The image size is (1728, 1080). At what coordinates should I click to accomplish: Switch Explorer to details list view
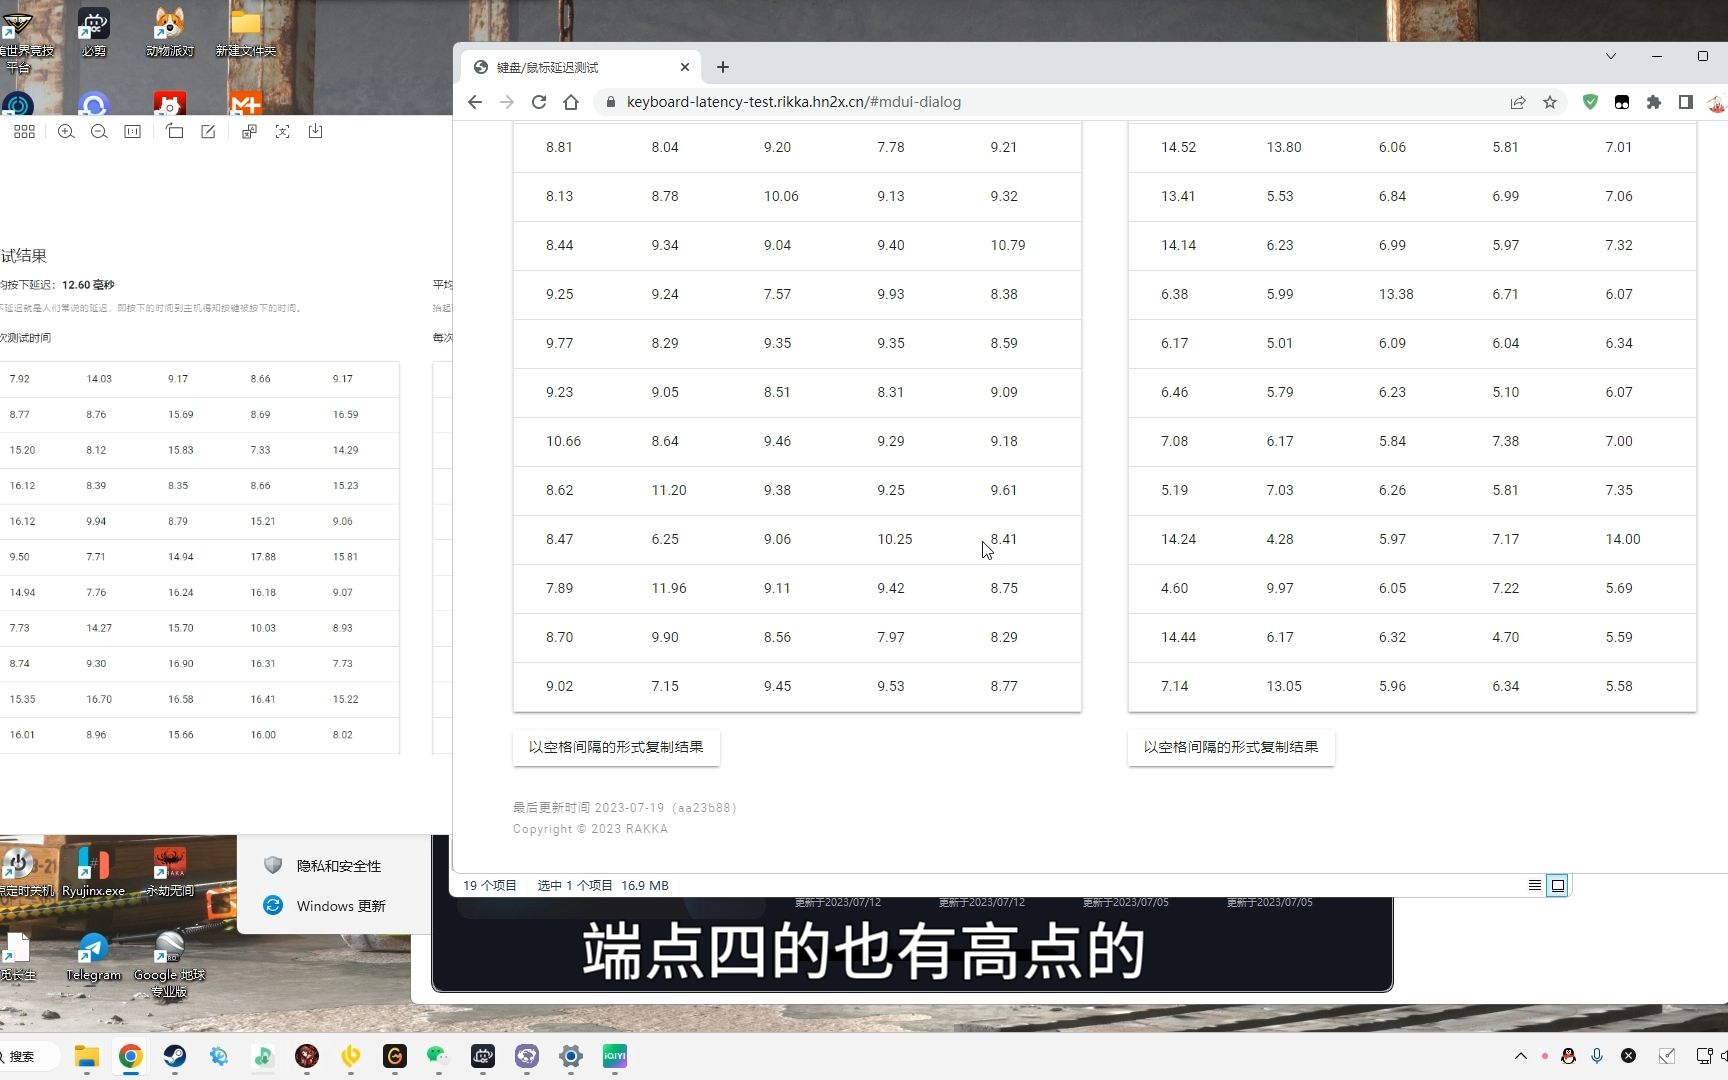[1534, 885]
